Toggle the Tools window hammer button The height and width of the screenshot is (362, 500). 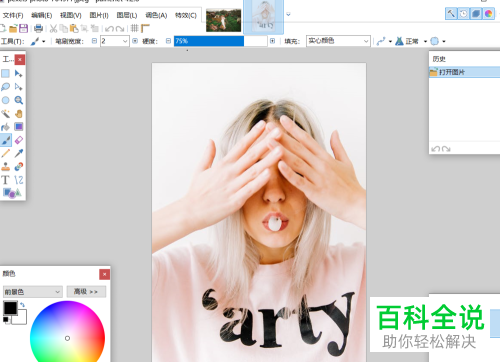pos(451,14)
